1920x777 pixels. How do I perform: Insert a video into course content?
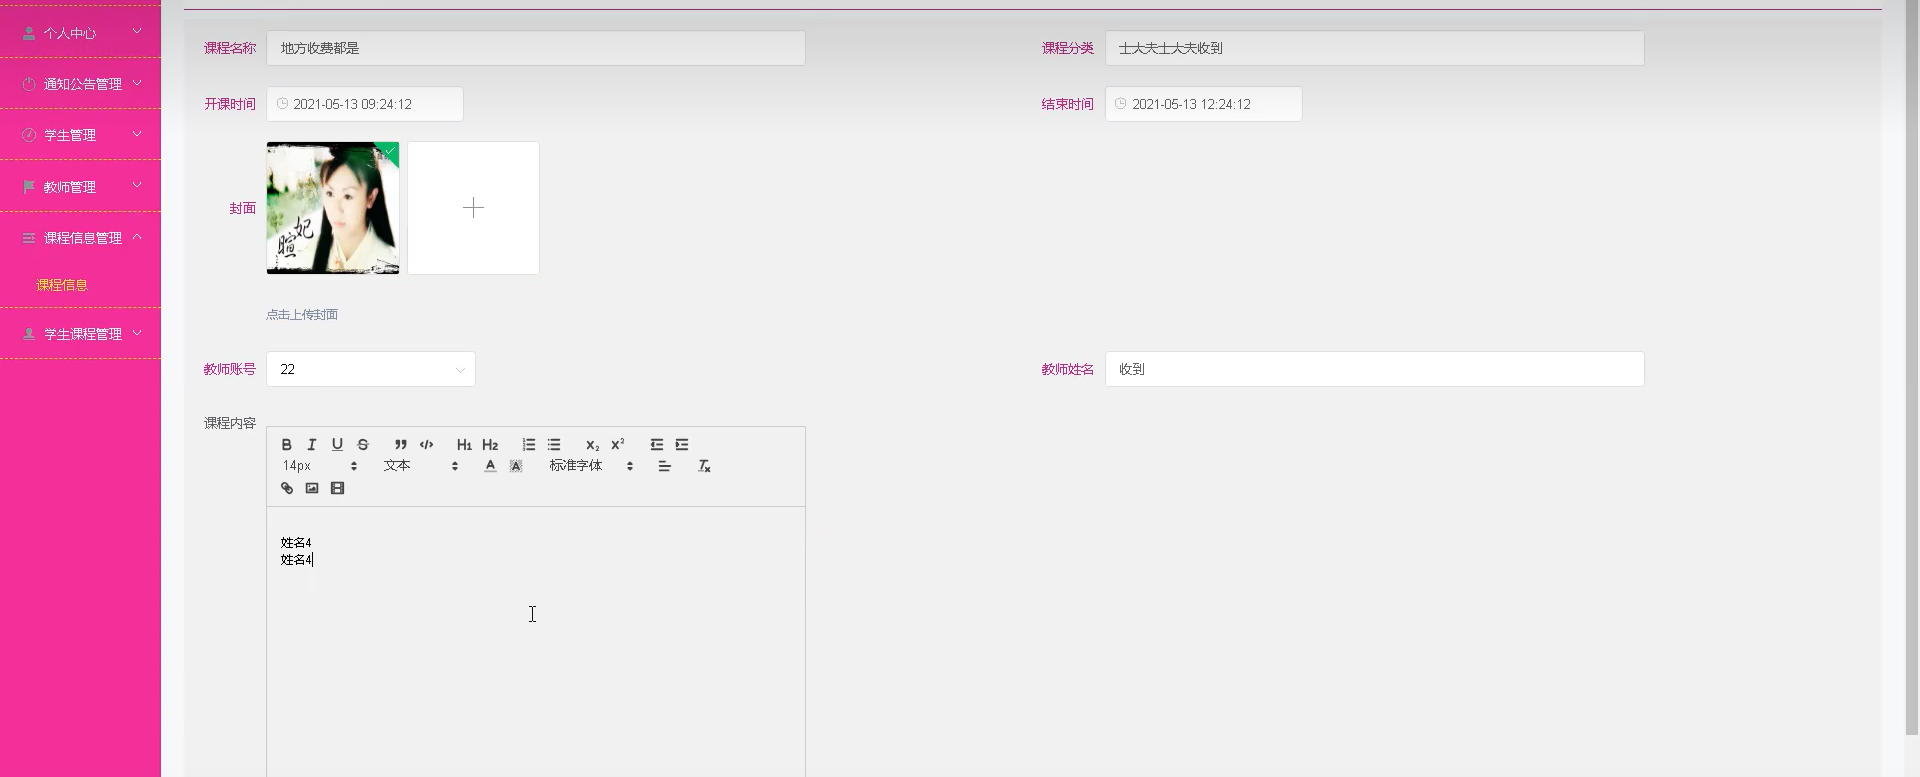(x=338, y=488)
